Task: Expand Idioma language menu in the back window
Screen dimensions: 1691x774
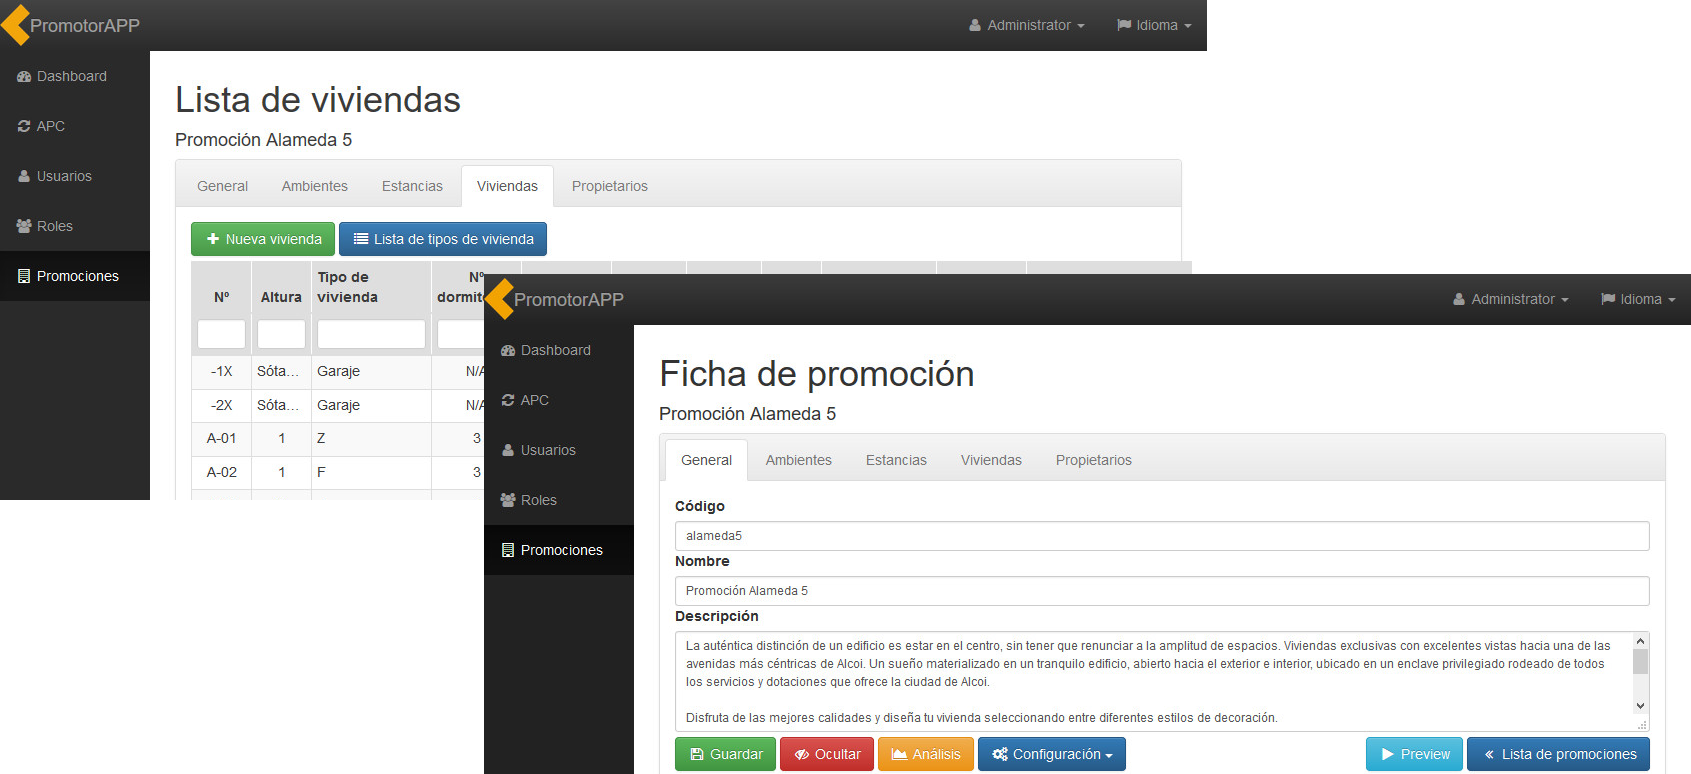Action: 1154,25
